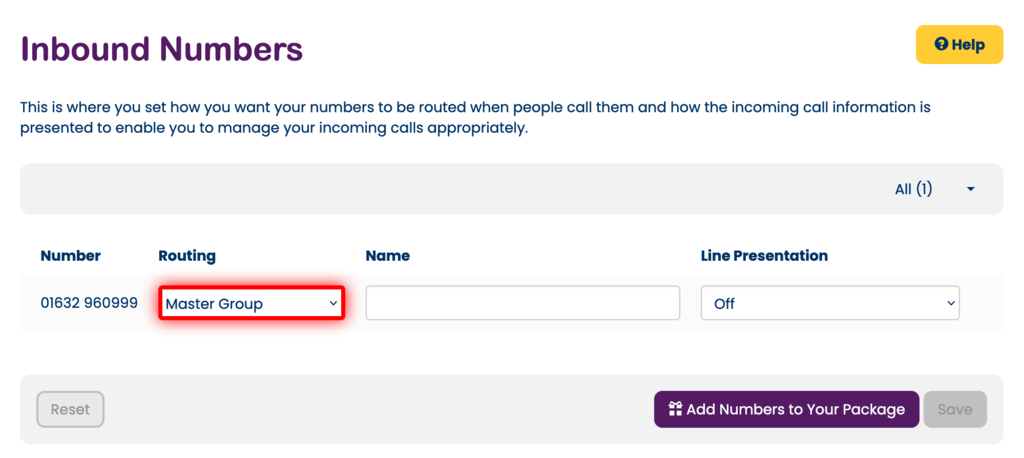Open the Help button
Viewport: 1024px width, 458px height.
[x=959, y=45]
